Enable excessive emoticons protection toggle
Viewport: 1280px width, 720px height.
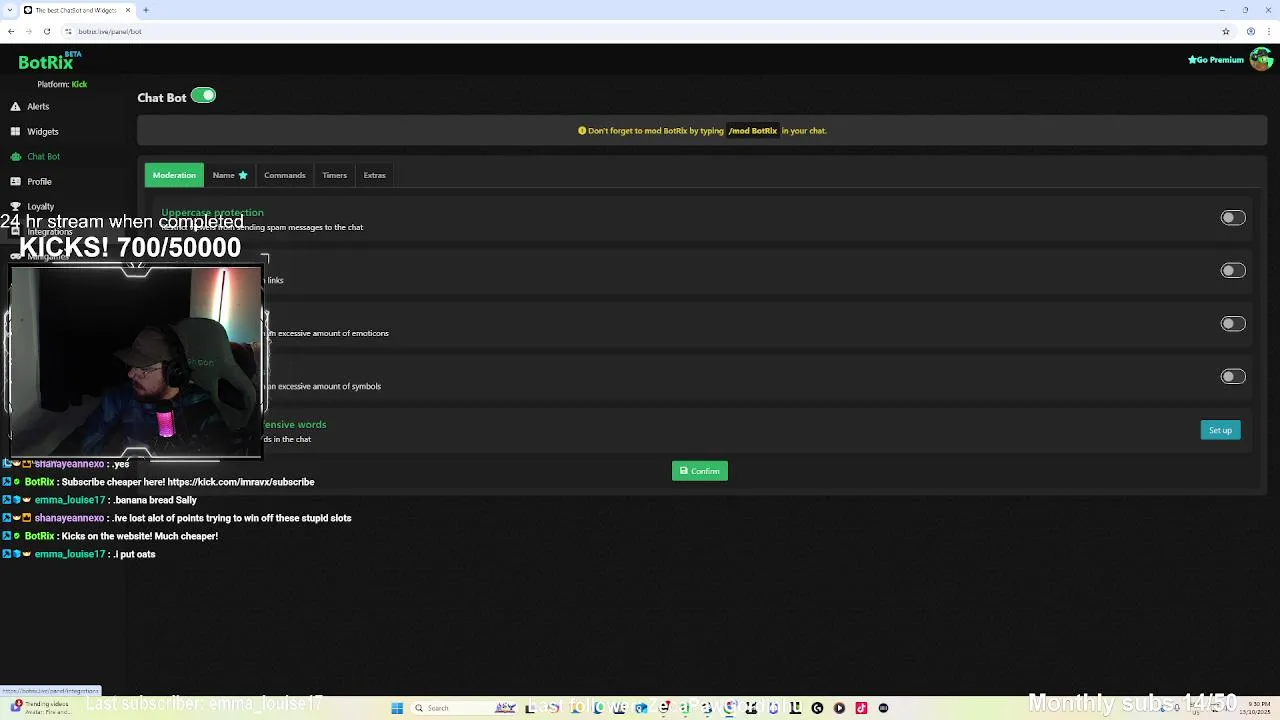coord(1233,324)
